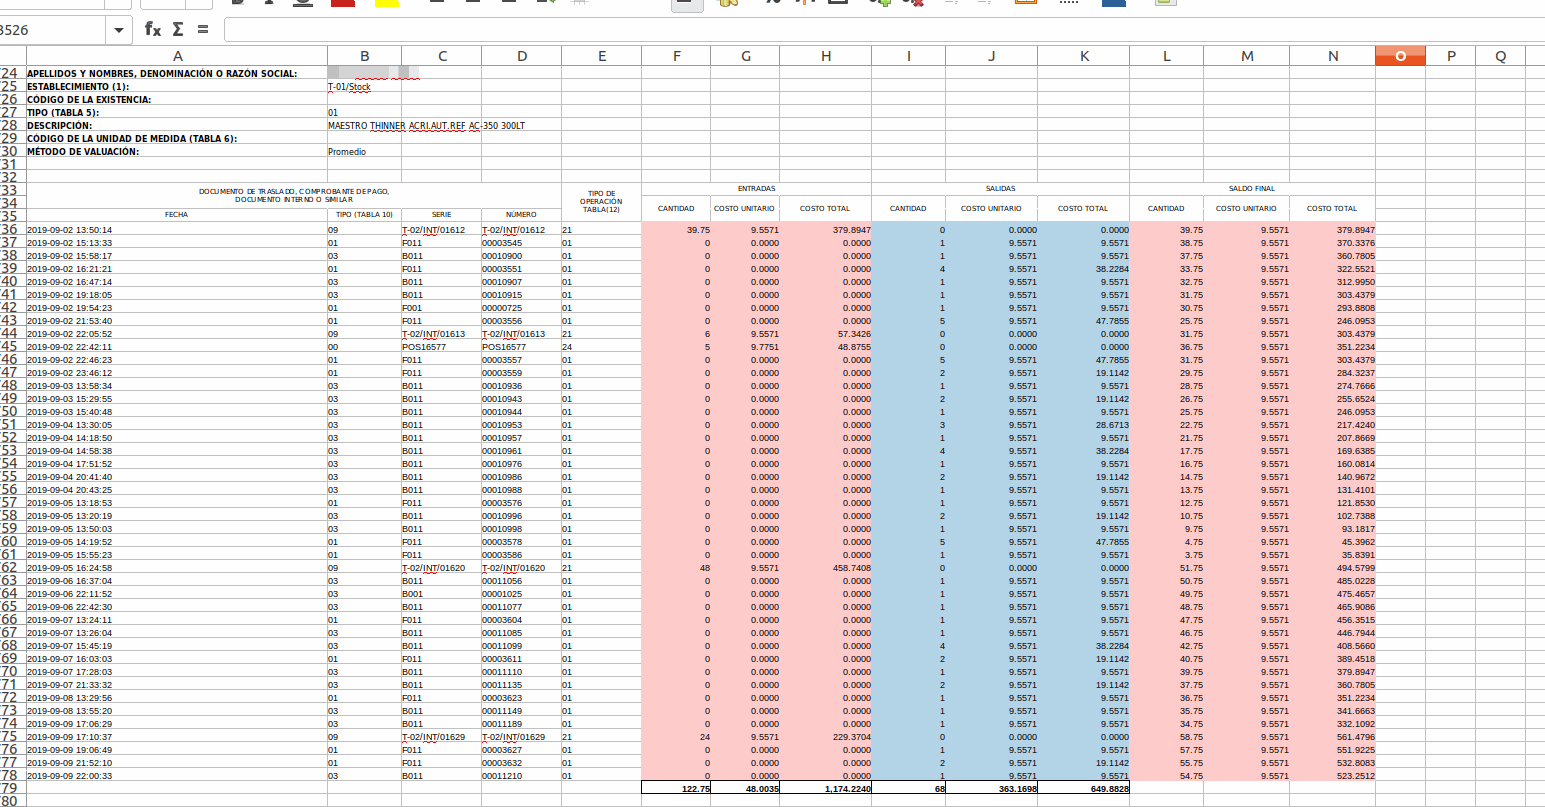Select the 'CÓDIGO DE LA EXISTENCIA:' cell
The height and width of the screenshot is (807, 1545).
click(x=177, y=99)
